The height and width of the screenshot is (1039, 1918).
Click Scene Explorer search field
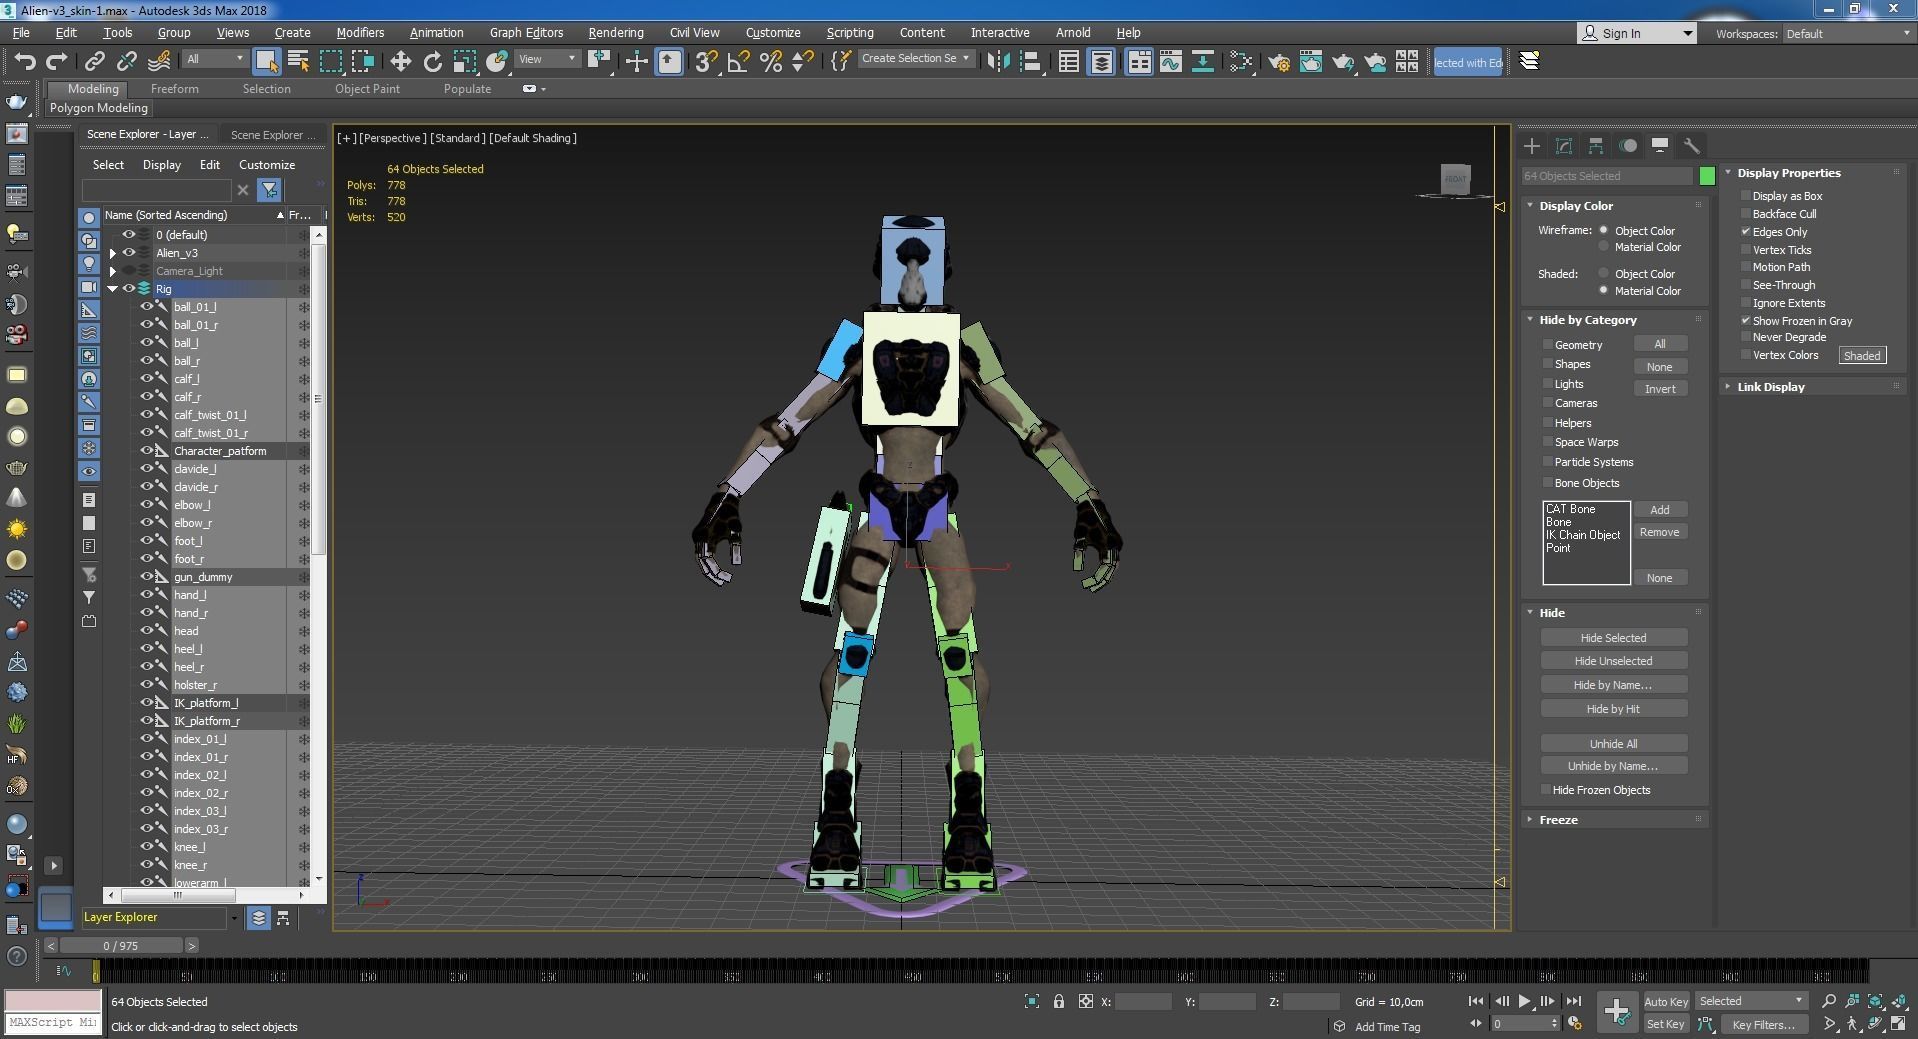coord(157,190)
